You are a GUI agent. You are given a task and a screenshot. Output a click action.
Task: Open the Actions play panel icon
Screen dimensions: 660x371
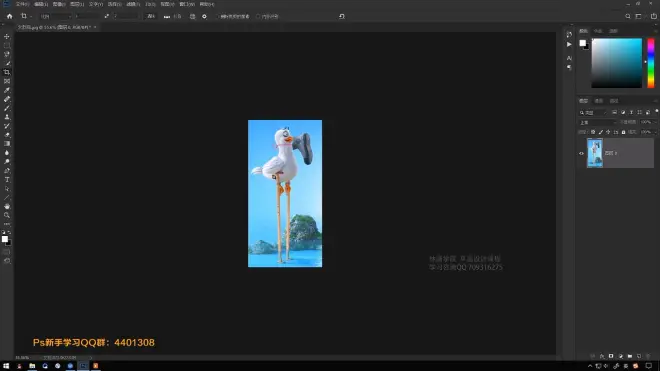[x=569, y=44]
